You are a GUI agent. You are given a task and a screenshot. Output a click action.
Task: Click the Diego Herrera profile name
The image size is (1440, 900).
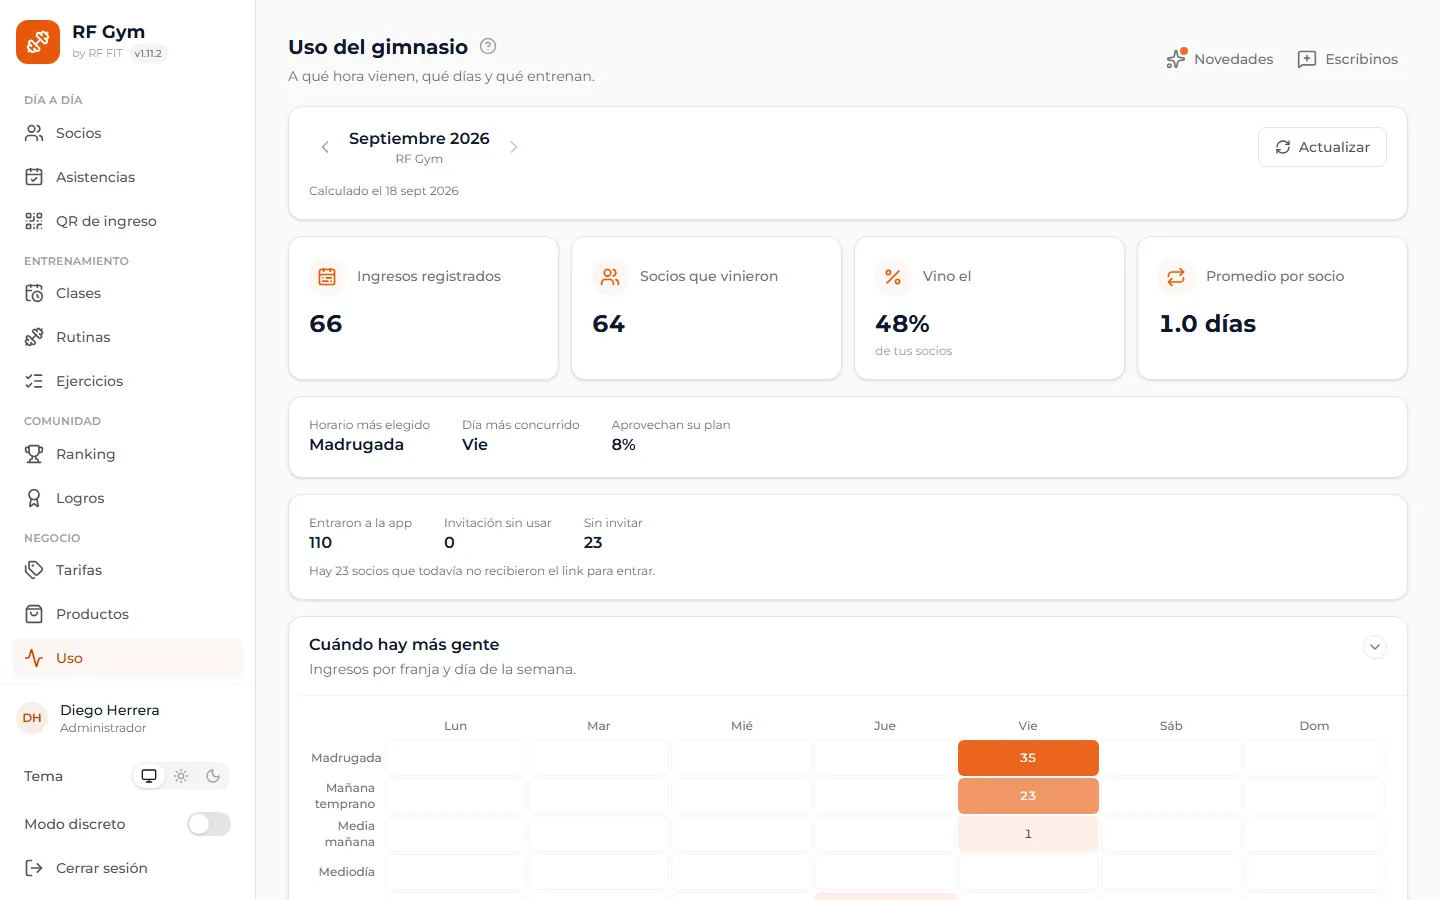(110, 710)
